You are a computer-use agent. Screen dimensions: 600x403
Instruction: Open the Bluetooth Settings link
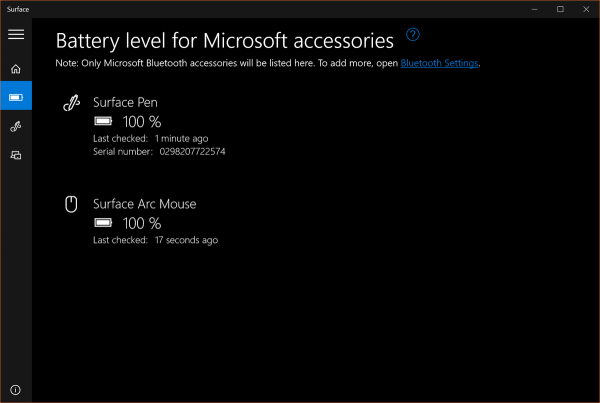tap(440, 63)
